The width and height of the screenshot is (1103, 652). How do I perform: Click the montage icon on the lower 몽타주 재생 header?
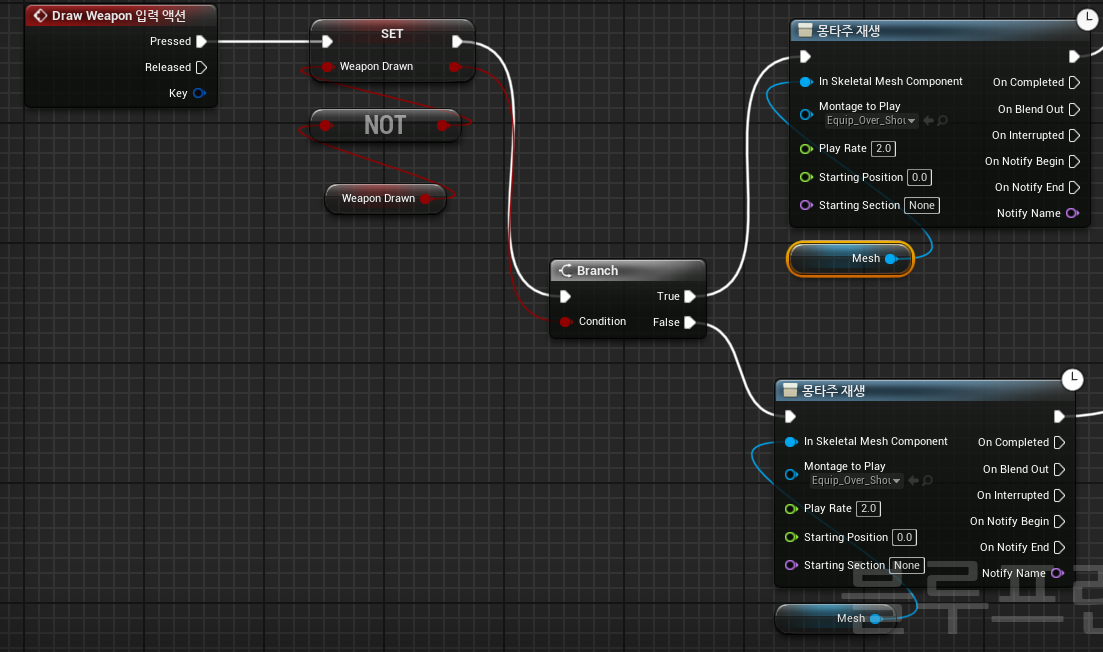791,390
